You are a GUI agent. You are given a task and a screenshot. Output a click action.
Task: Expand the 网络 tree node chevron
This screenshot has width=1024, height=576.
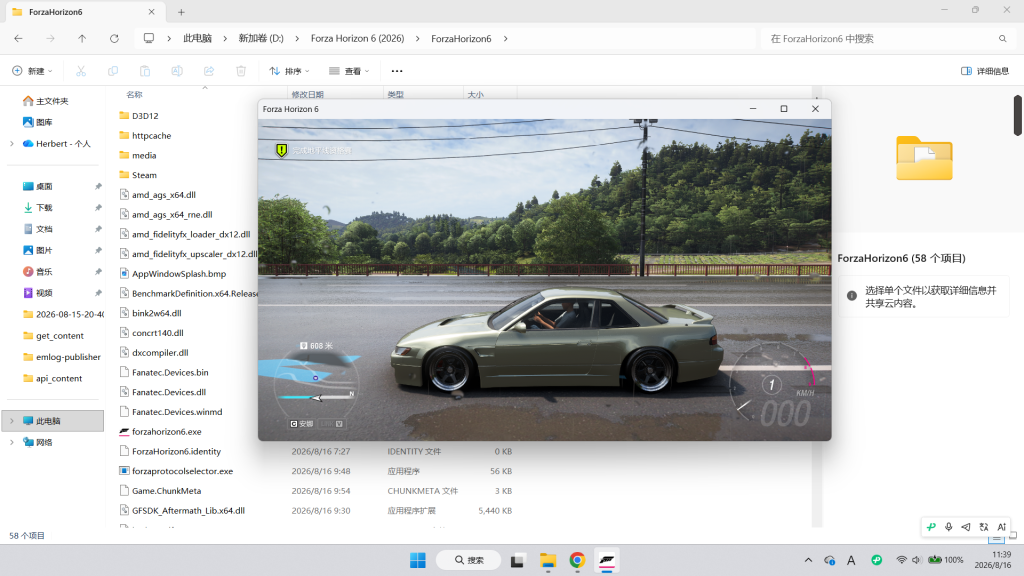point(12,442)
